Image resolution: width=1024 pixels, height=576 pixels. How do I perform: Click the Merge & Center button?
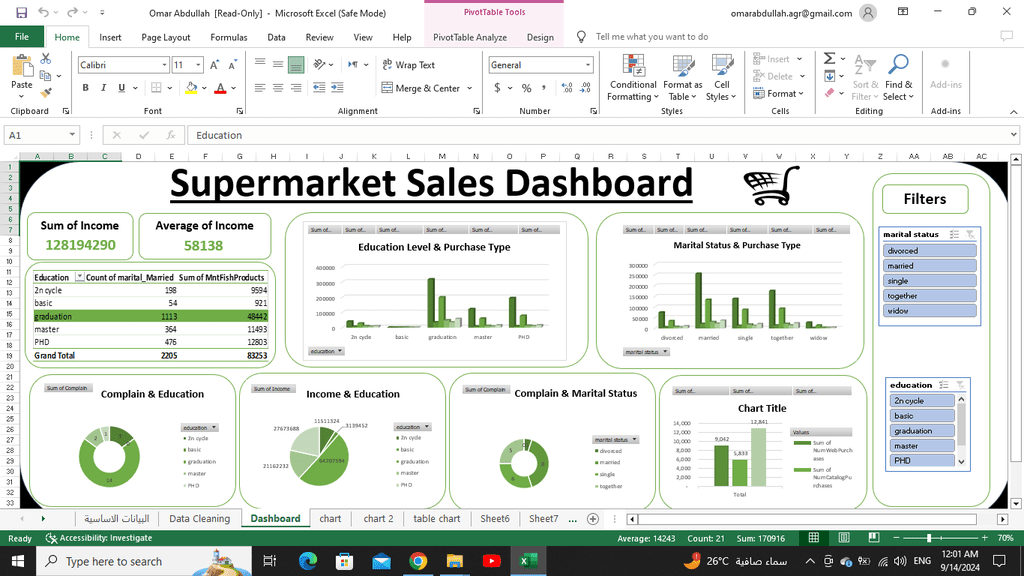421,88
